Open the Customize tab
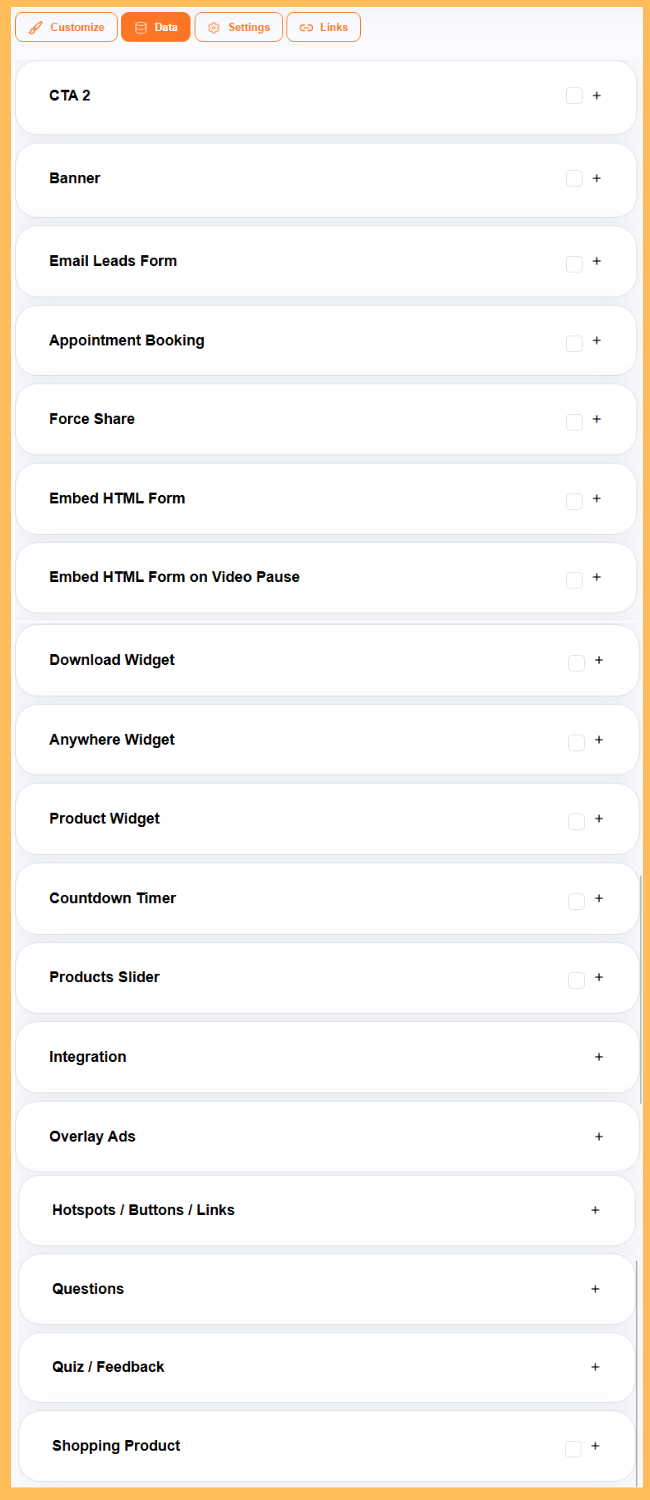 coord(66,28)
